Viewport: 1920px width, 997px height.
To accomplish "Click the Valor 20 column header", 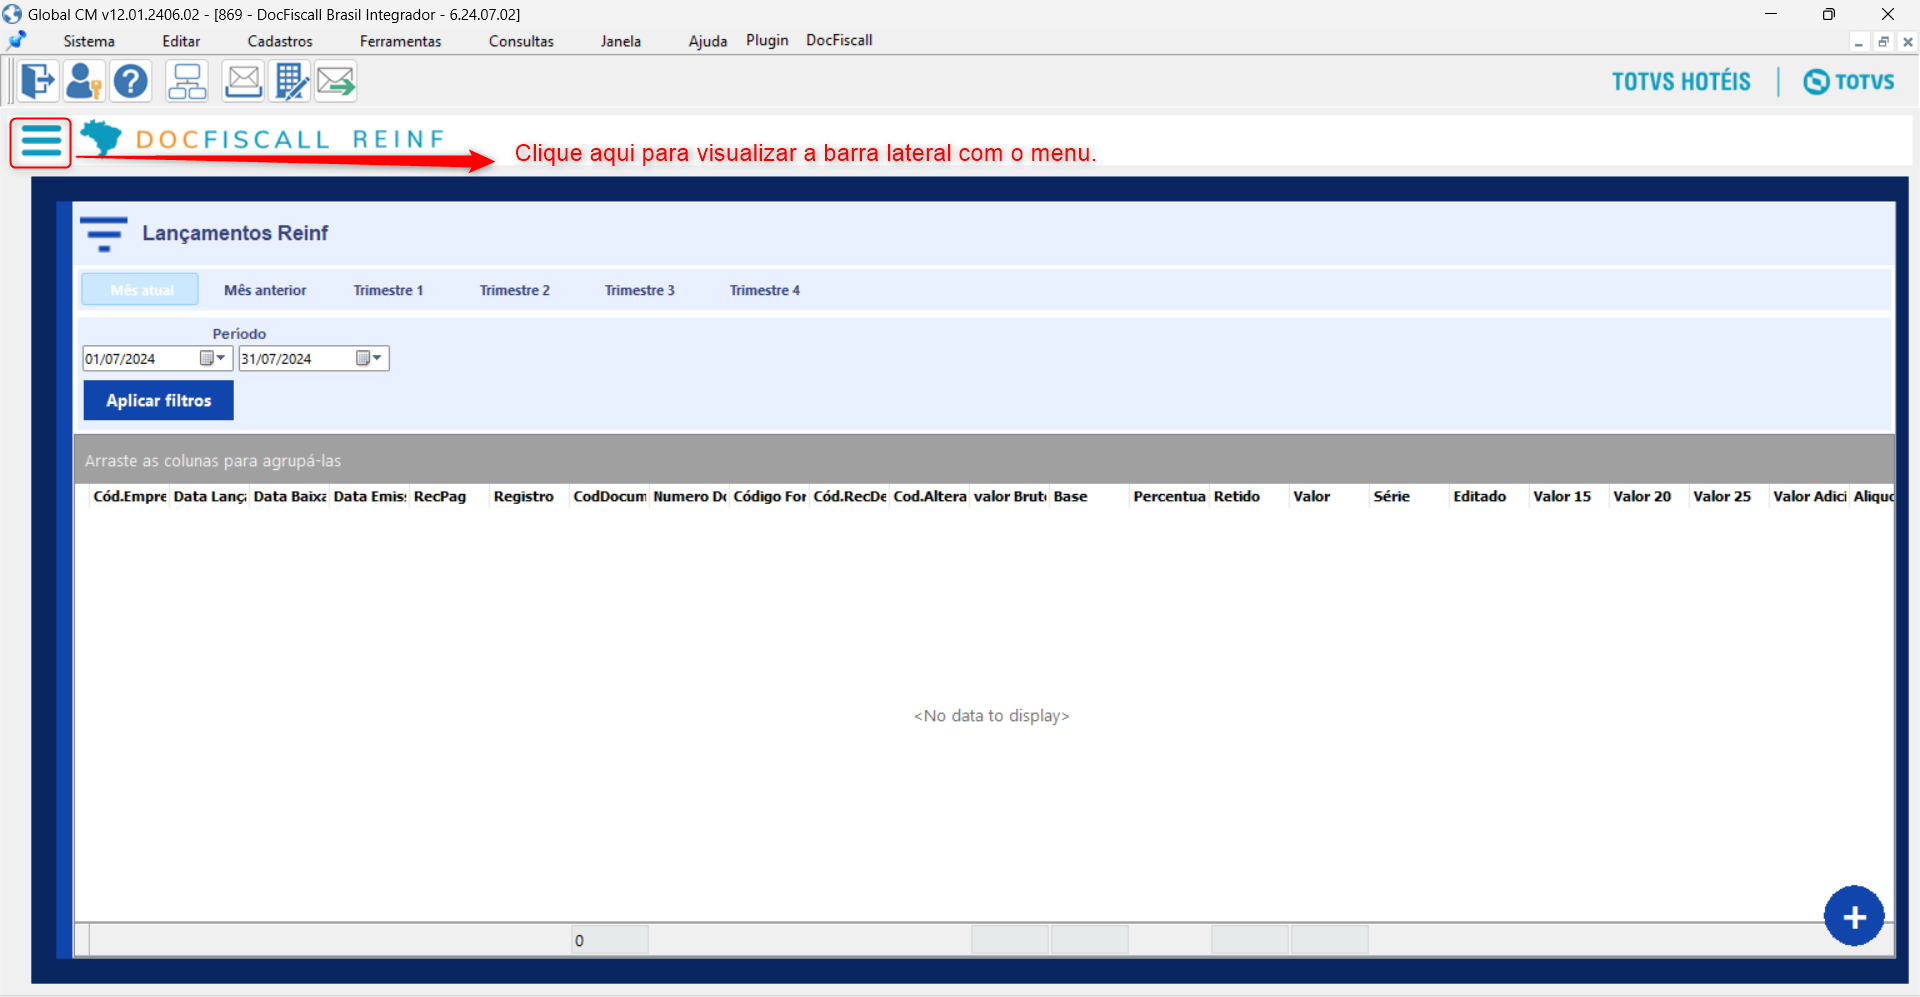I will 1649,496.
